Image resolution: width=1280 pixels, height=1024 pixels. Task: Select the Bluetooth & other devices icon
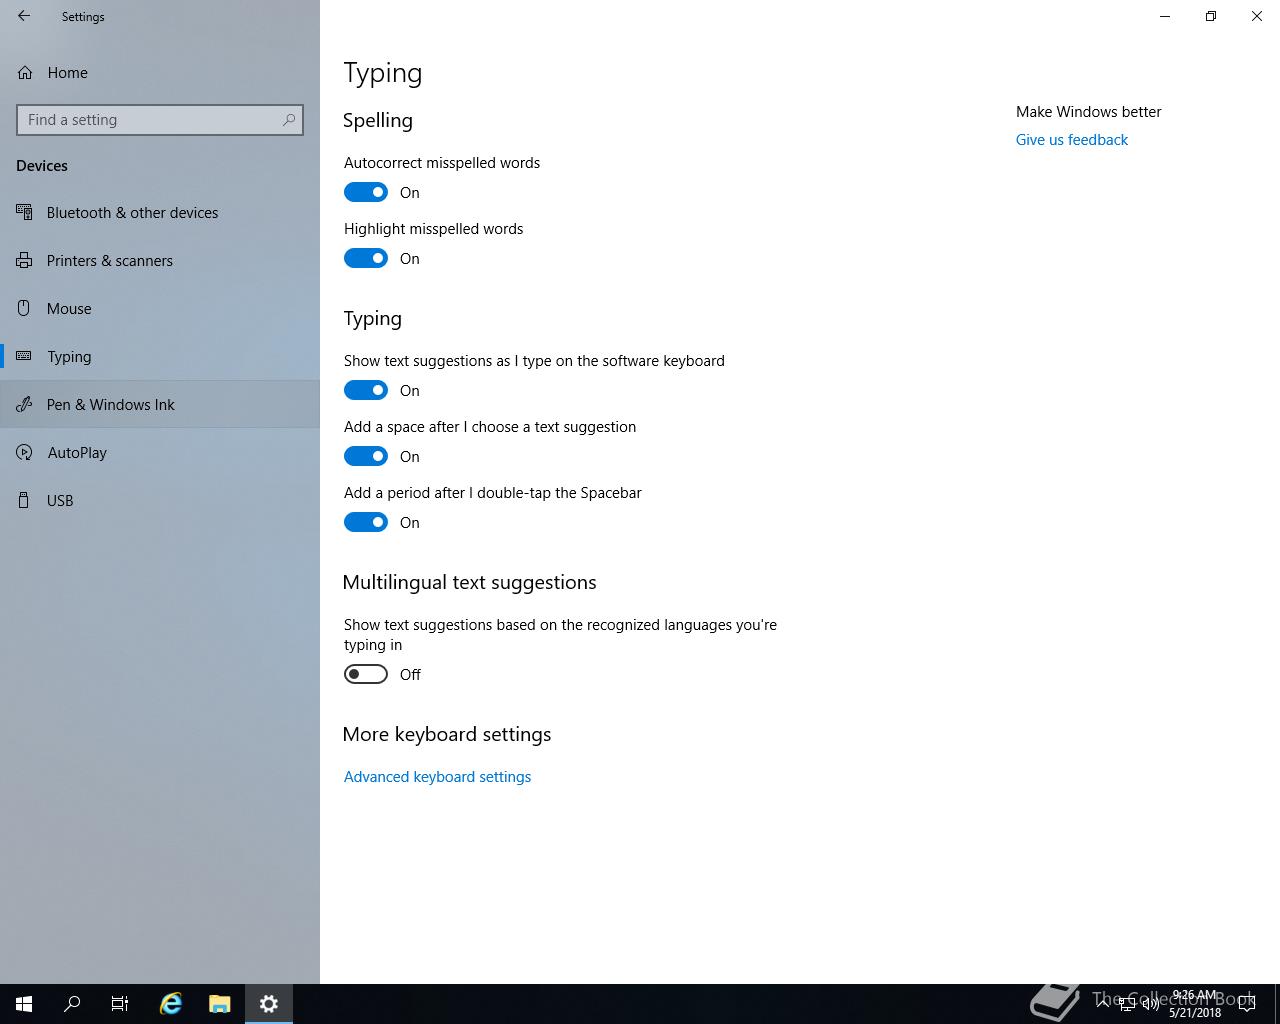coord(24,212)
